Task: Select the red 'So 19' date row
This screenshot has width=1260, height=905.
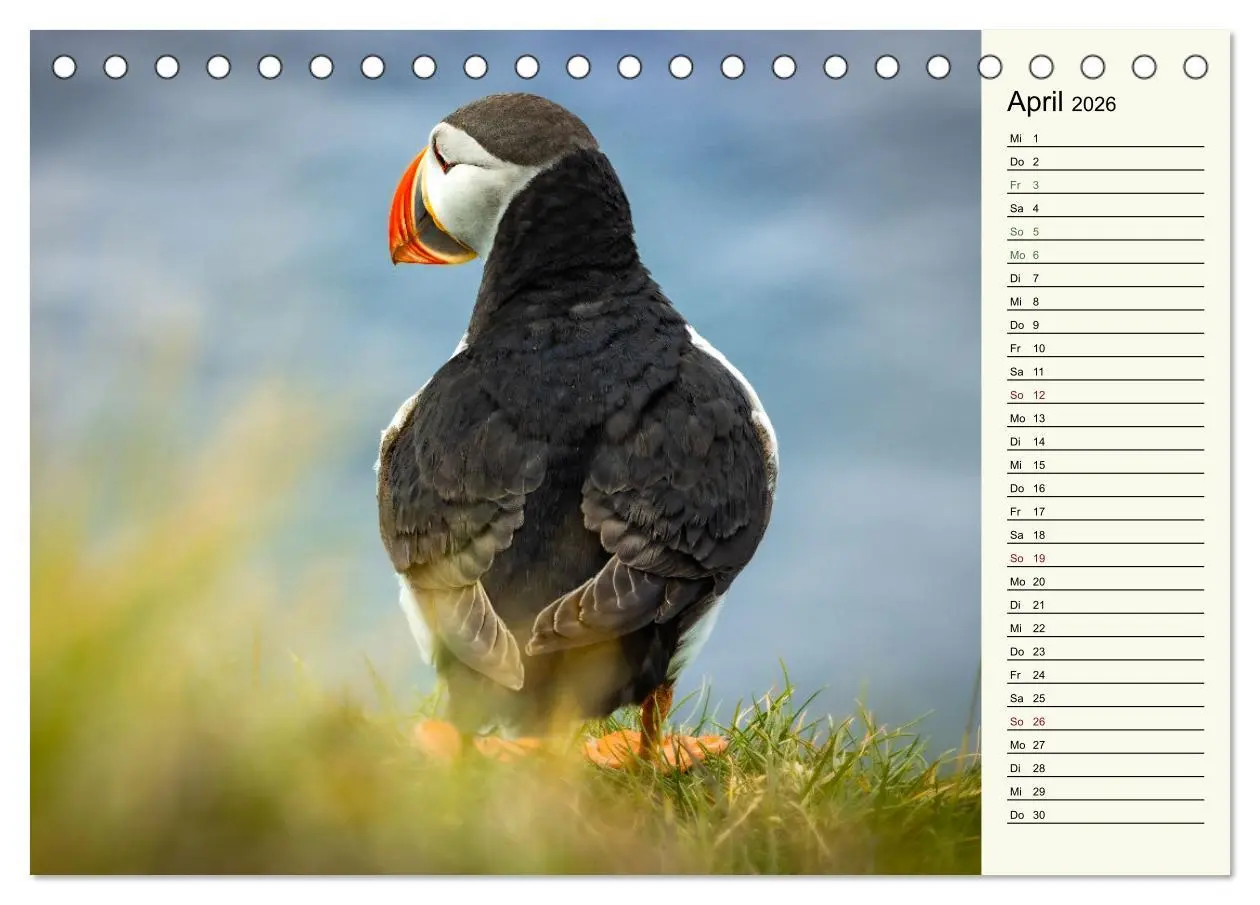Action: pos(1105,558)
